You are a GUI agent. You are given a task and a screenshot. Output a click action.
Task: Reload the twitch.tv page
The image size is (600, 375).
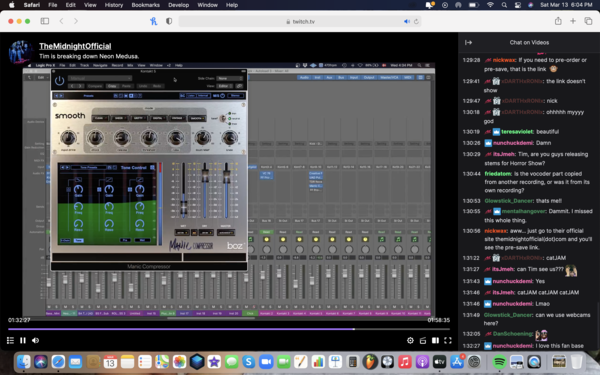416,21
